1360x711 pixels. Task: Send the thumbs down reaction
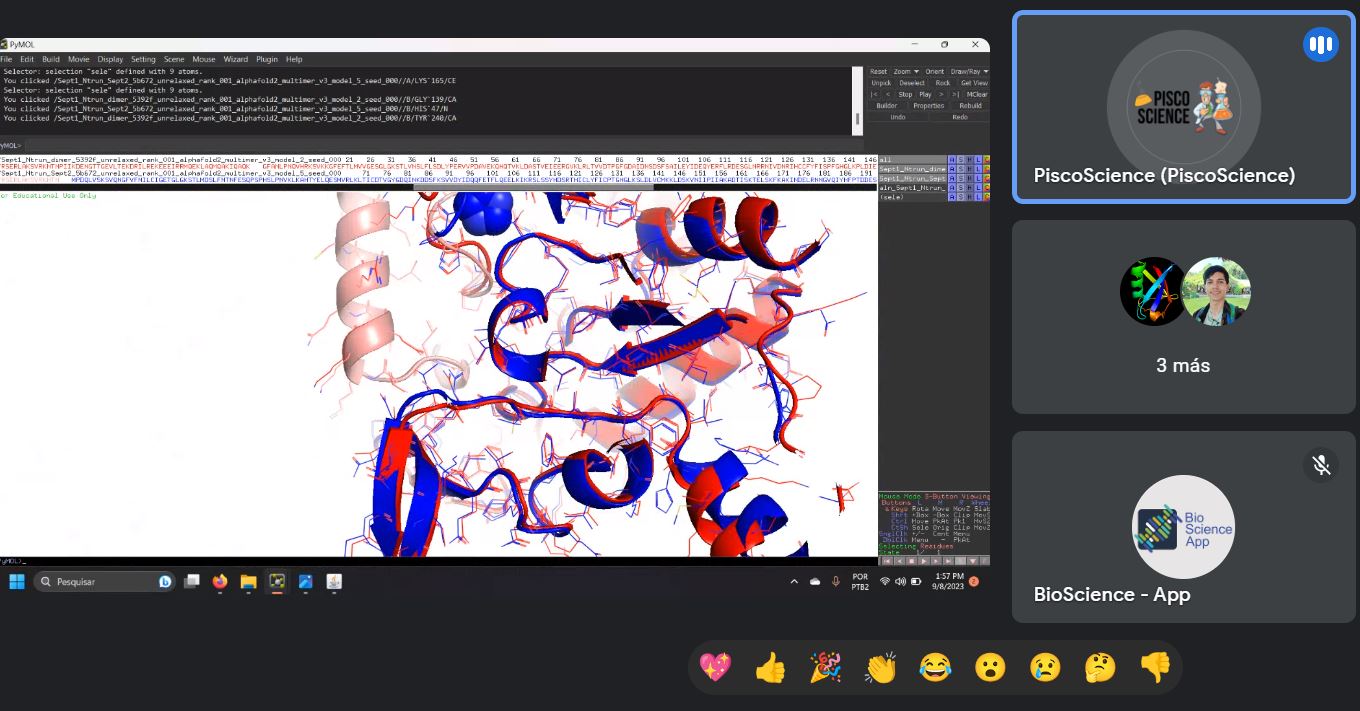(x=1155, y=667)
